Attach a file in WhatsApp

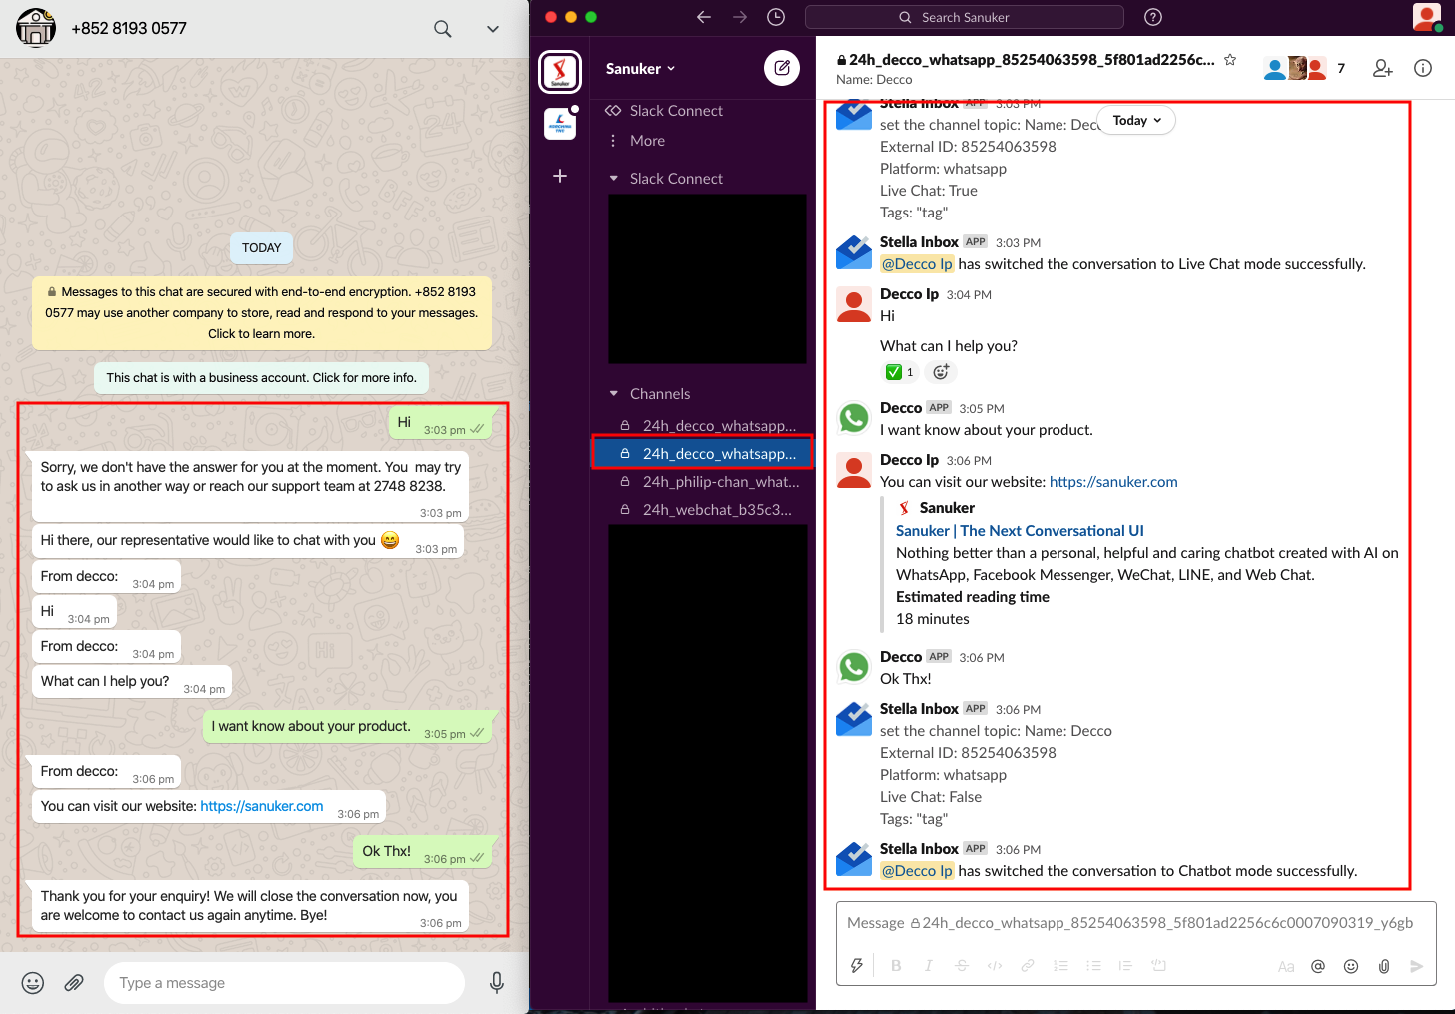pos(74,983)
